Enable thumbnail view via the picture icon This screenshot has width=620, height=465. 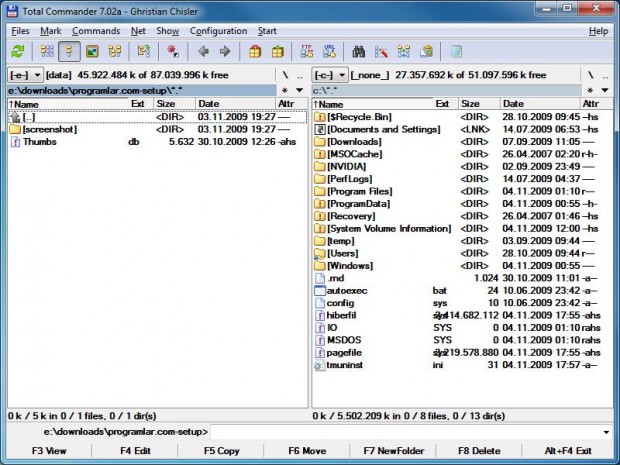(92, 51)
